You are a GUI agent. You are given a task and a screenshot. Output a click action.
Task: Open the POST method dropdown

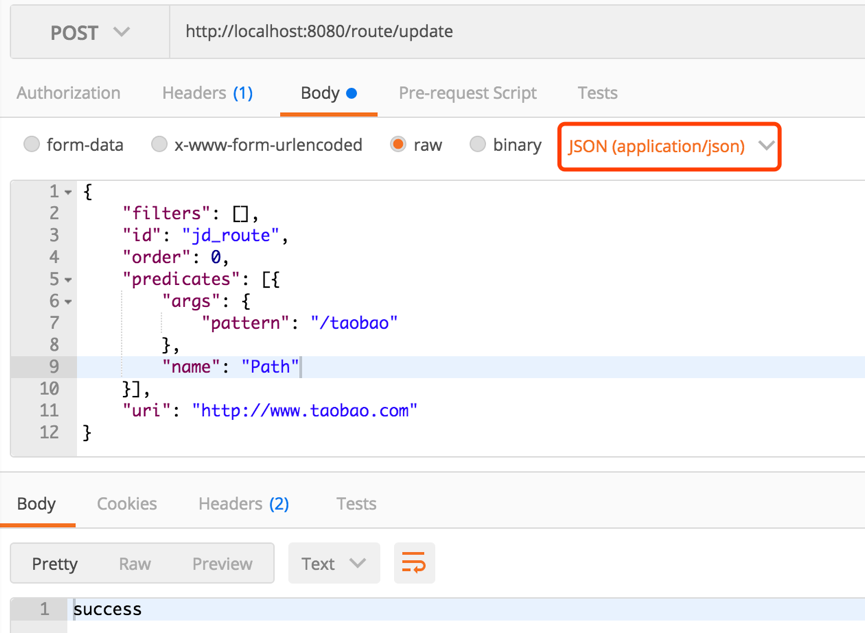[90, 32]
